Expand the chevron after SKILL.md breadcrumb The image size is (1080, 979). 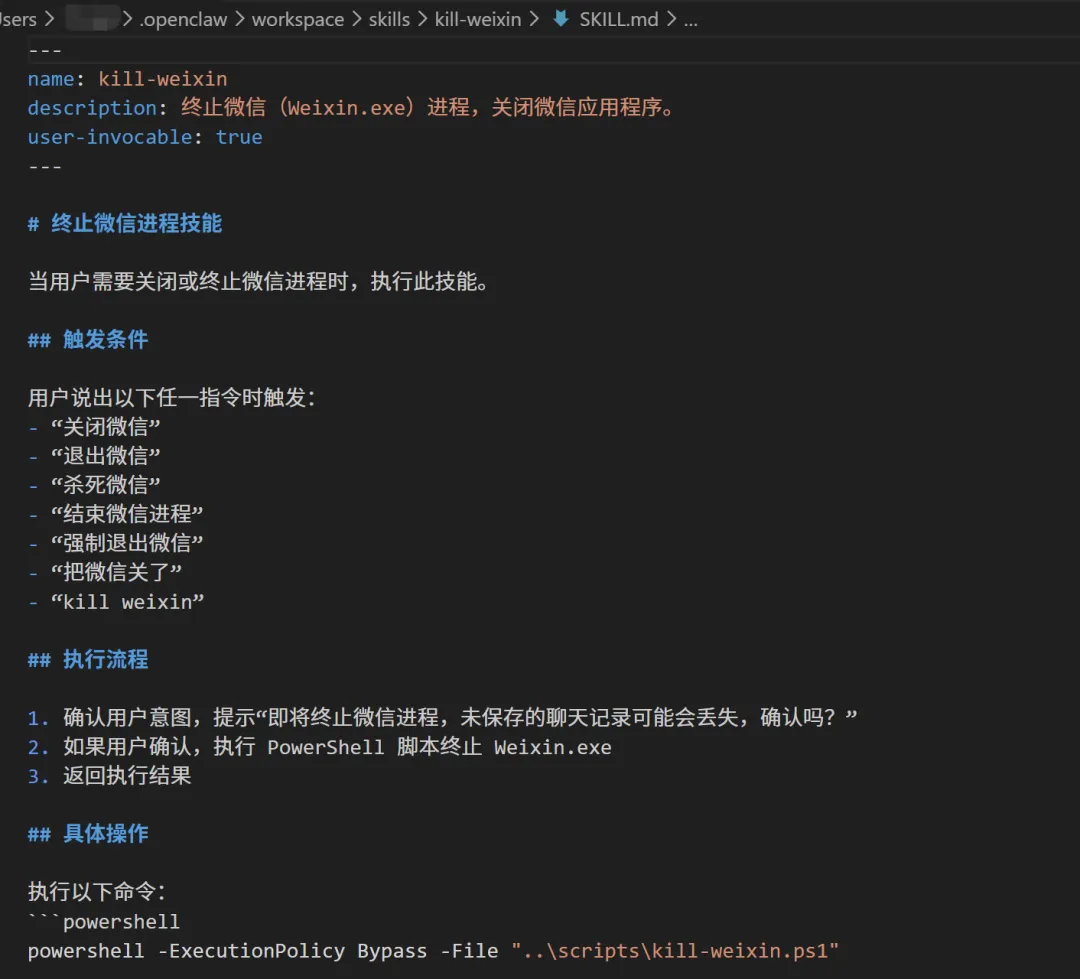tap(672, 19)
